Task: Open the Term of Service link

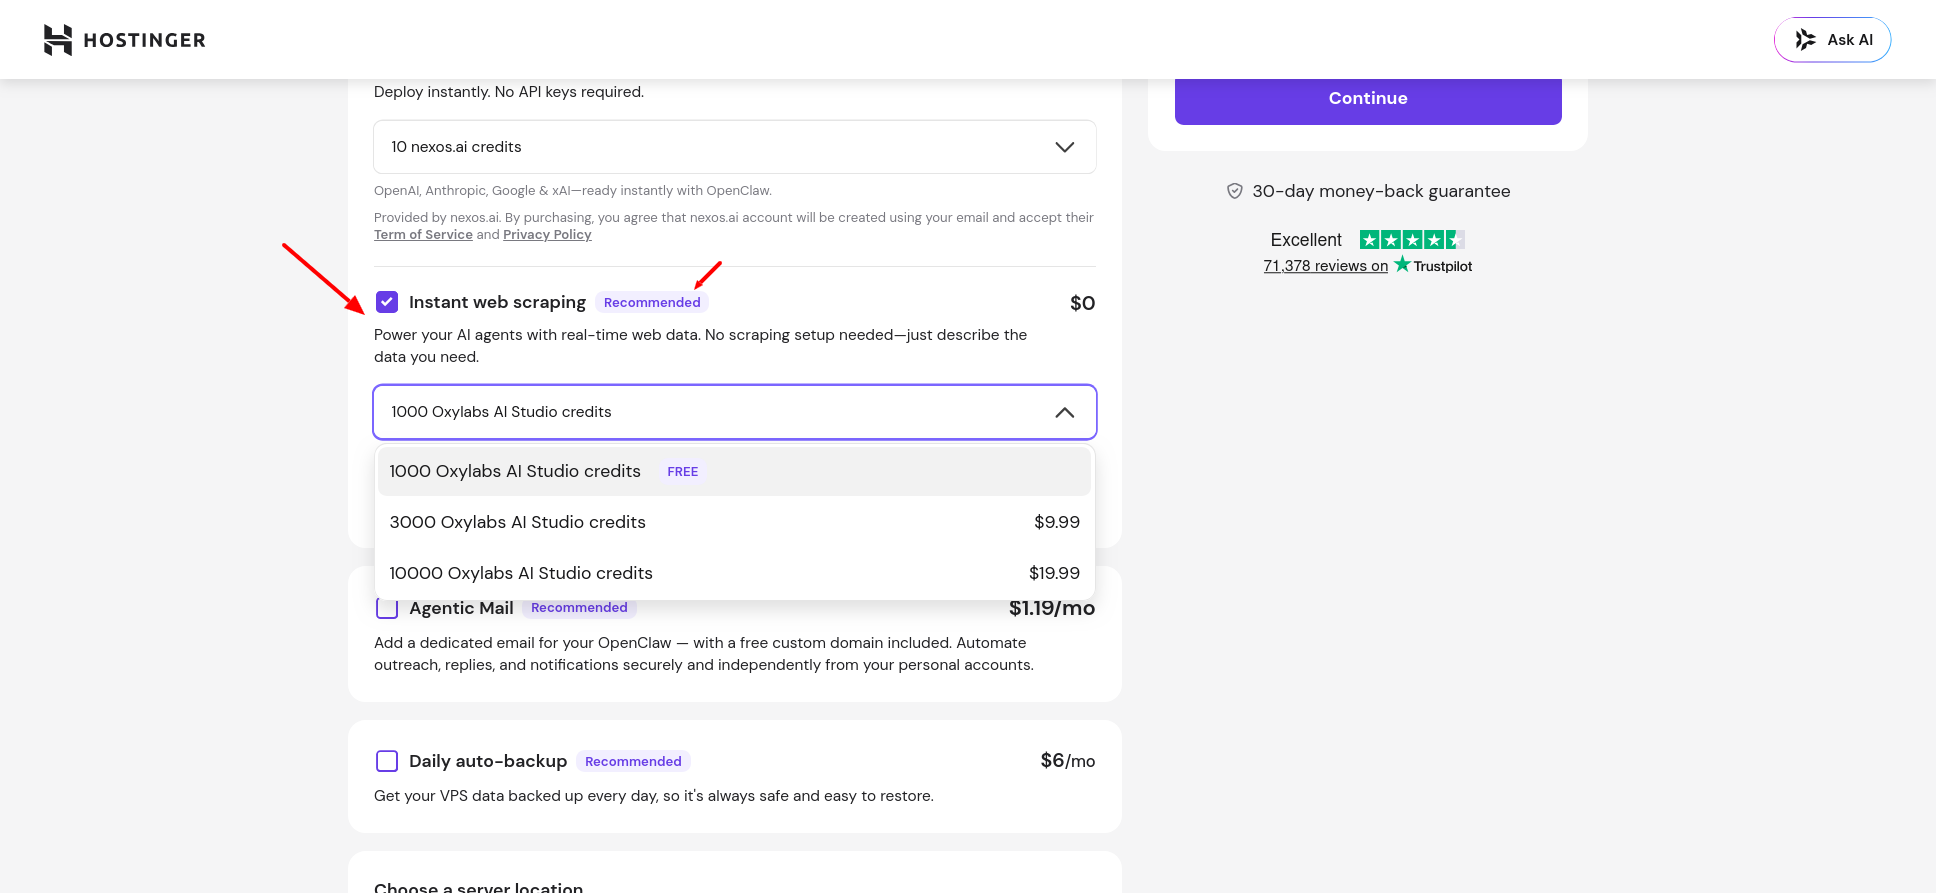Action: tap(423, 235)
